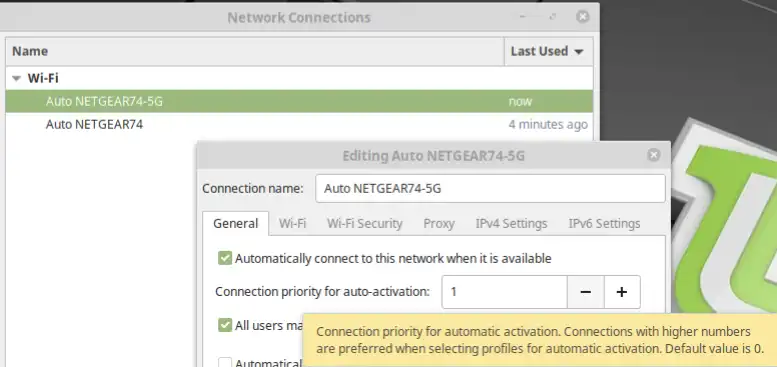The height and width of the screenshot is (367, 777).
Task: Open the Wi-Fi Security tab
Action: pyautogui.click(x=365, y=223)
